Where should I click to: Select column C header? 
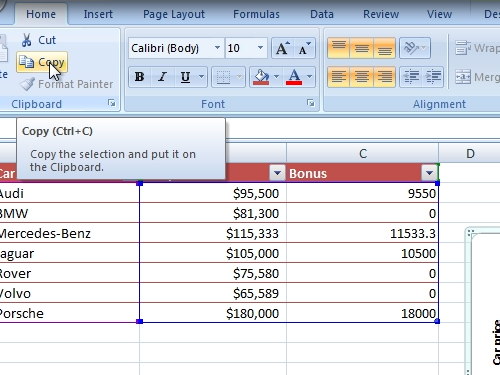[362, 153]
